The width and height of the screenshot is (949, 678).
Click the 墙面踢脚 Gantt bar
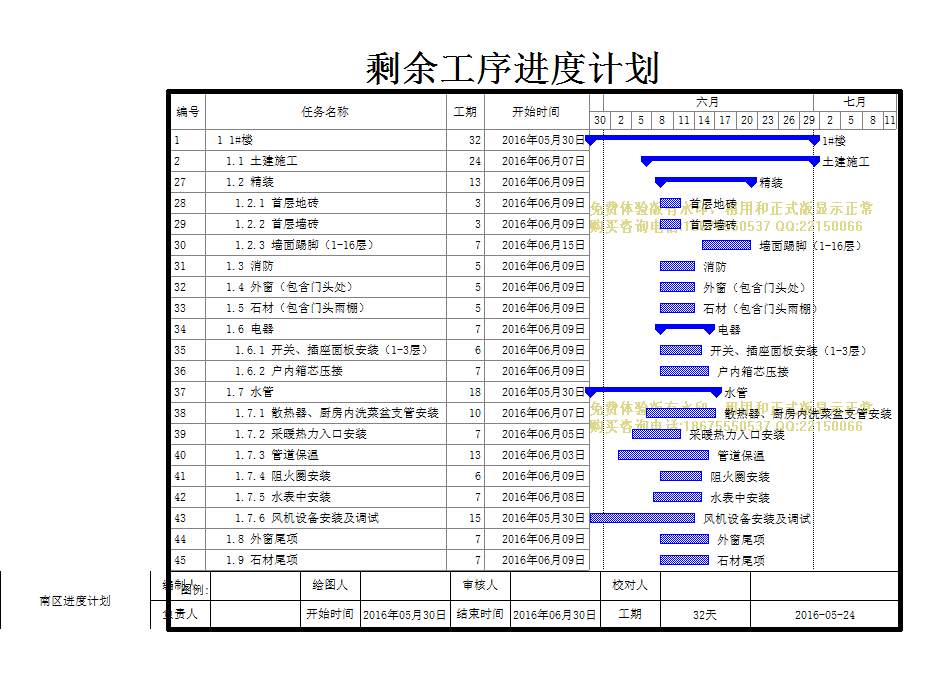(x=726, y=245)
